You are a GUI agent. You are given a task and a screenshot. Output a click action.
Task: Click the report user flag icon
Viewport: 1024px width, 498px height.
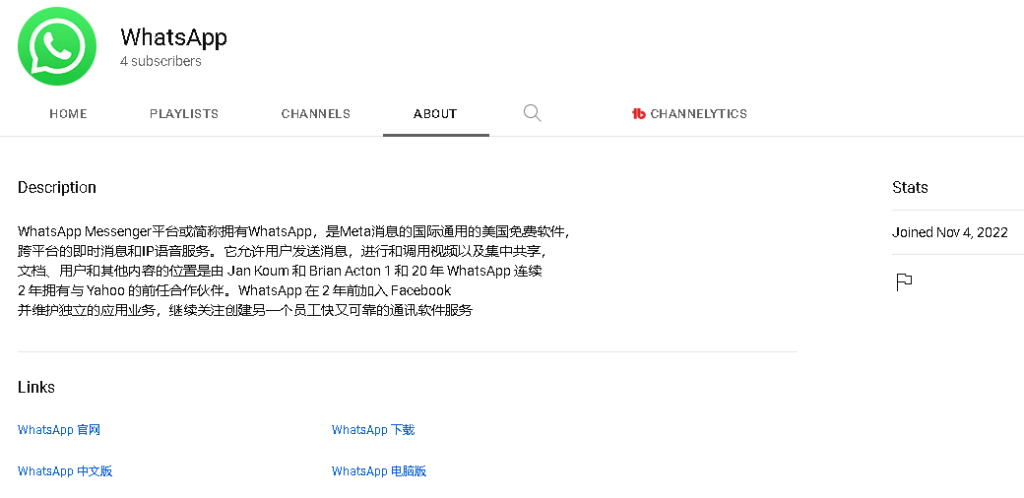tap(904, 282)
